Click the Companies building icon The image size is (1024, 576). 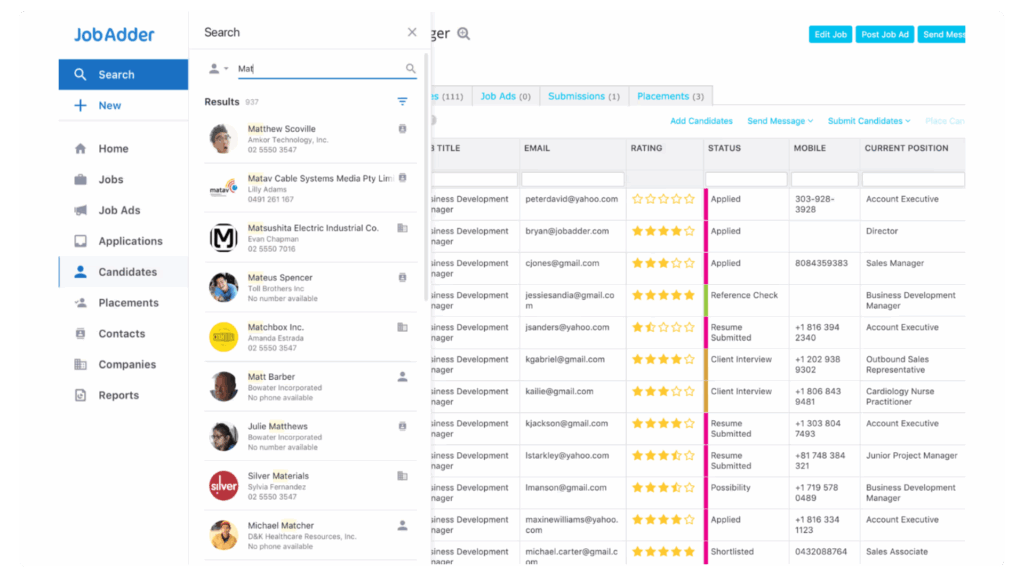tap(80, 365)
